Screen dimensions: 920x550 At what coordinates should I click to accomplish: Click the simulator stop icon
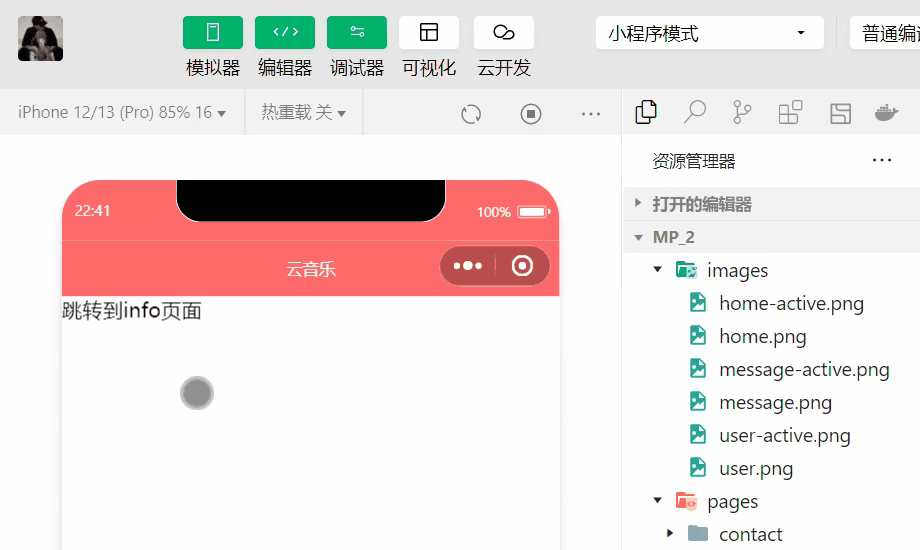pos(531,114)
